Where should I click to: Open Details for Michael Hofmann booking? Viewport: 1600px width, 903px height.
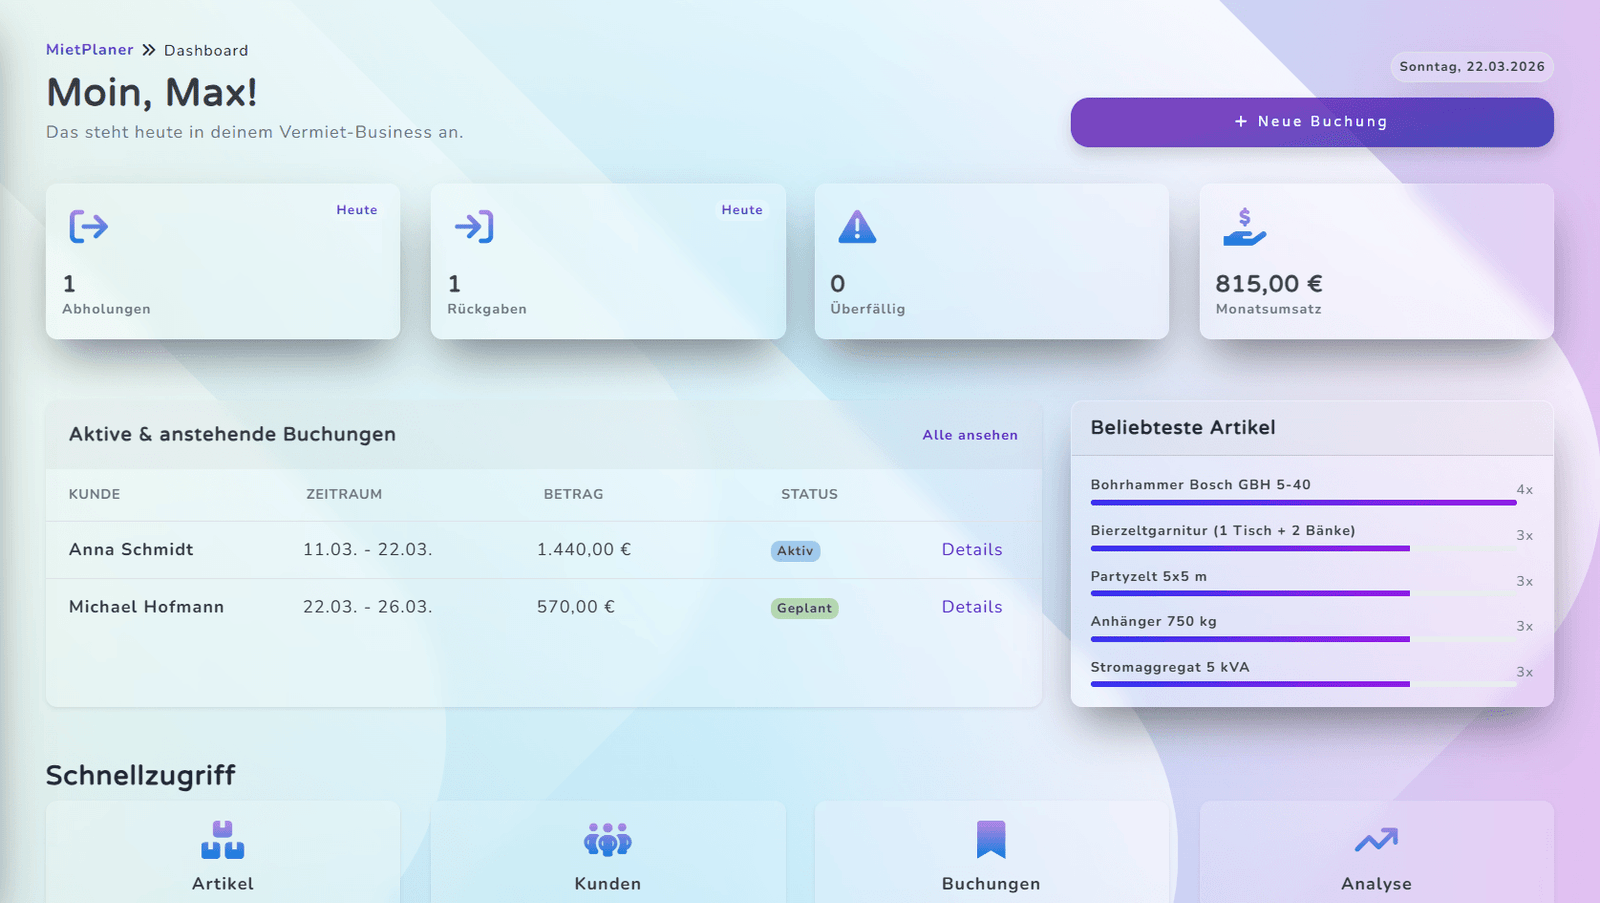point(972,607)
